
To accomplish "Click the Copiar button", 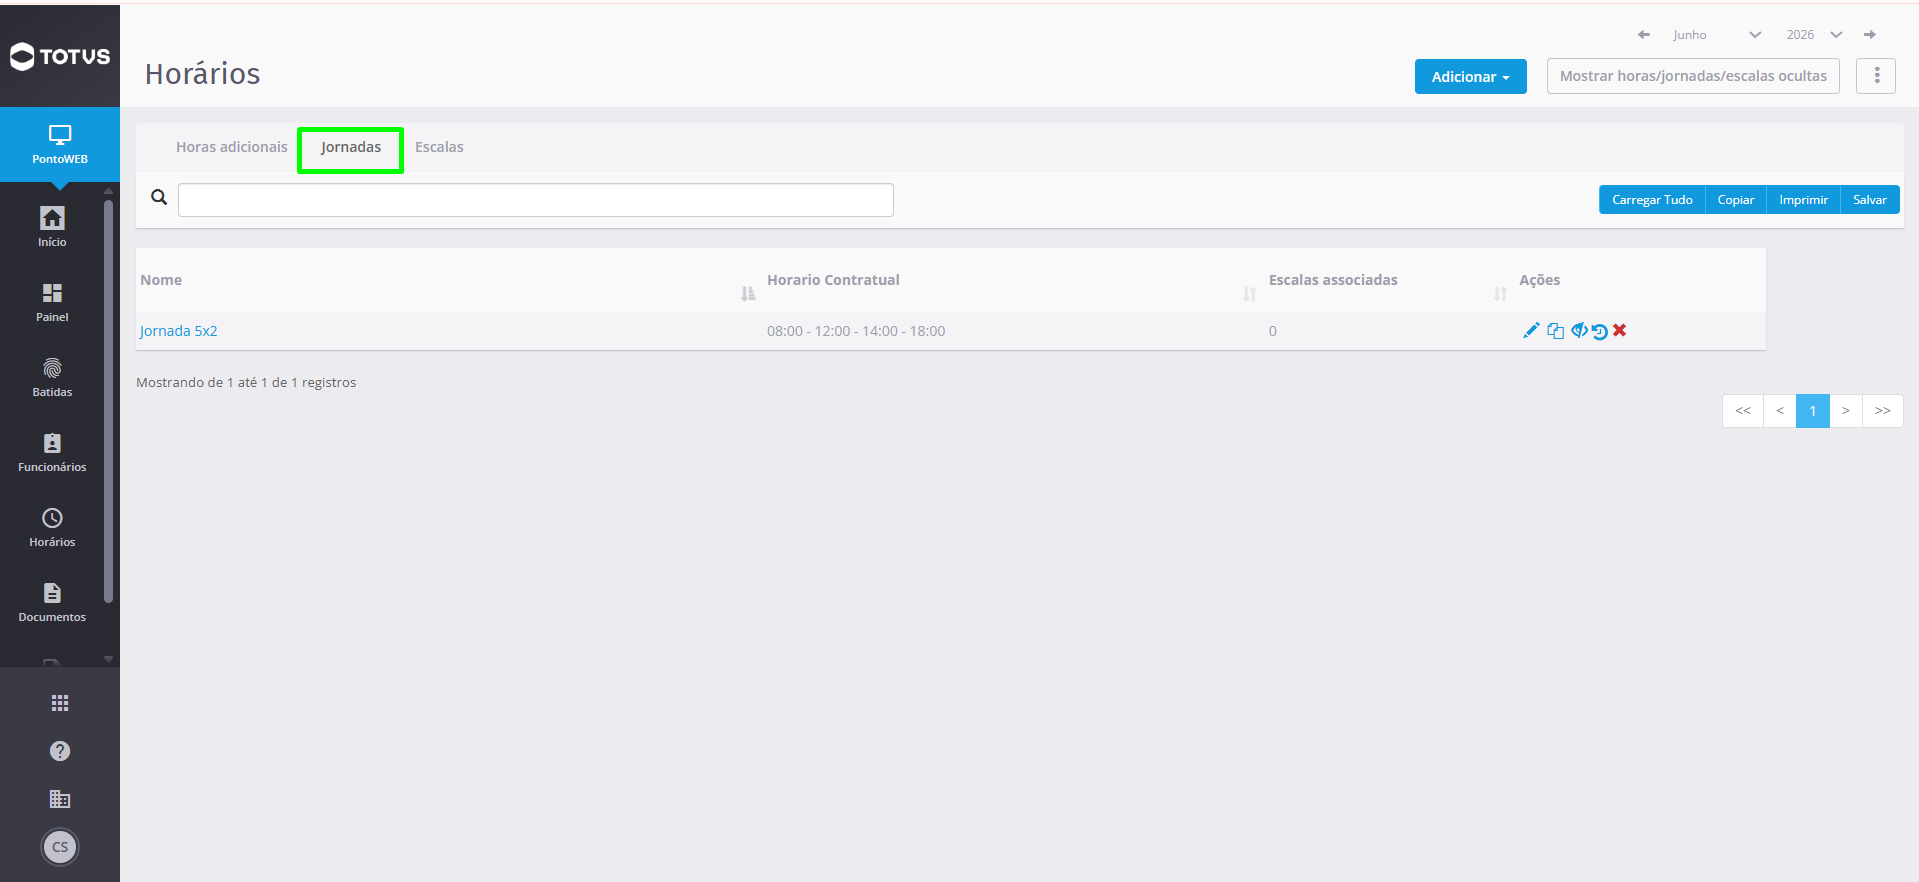I will (x=1736, y=200).
